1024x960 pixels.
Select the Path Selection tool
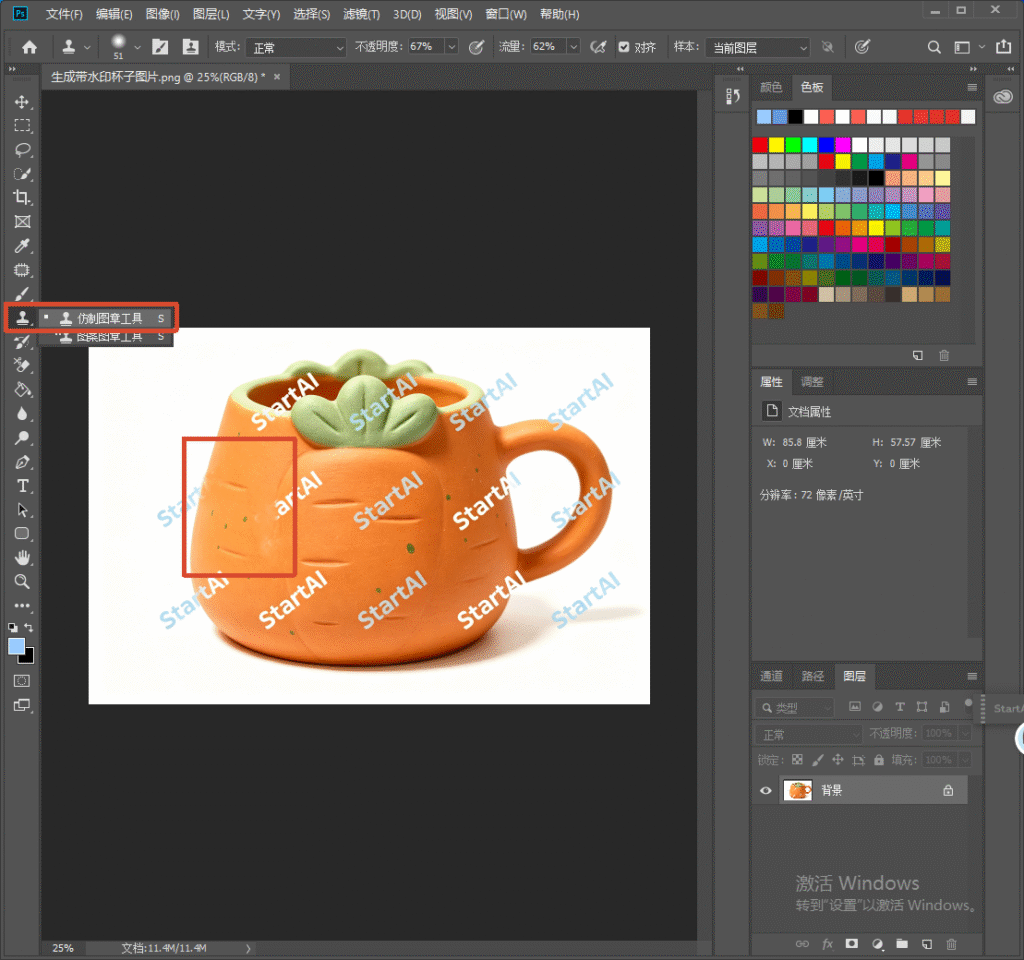point(22,510)
